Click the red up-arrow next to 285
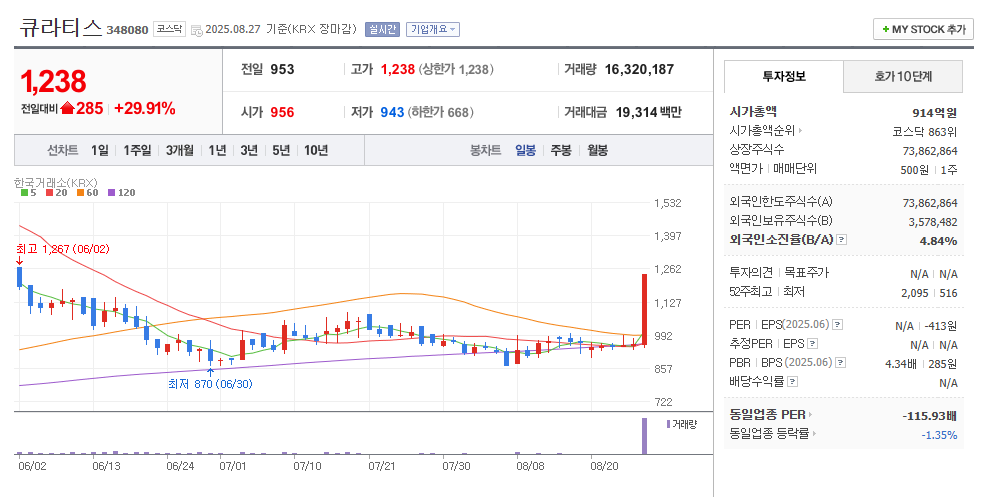 point(68,108)
